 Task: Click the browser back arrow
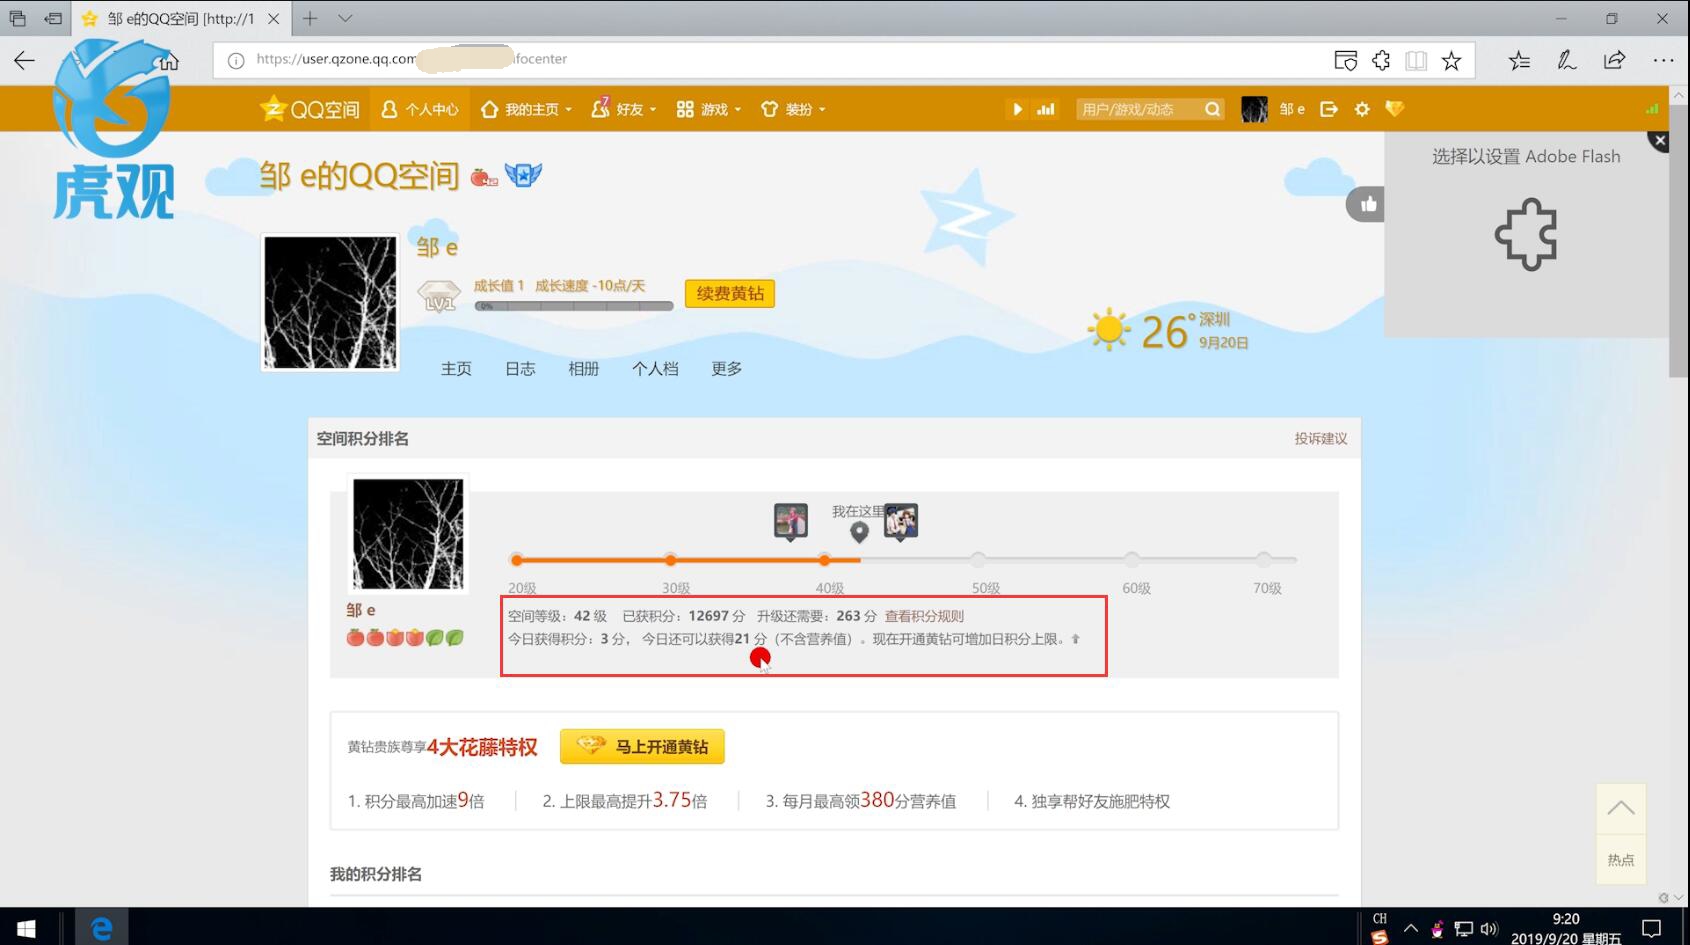click(24, 60)
